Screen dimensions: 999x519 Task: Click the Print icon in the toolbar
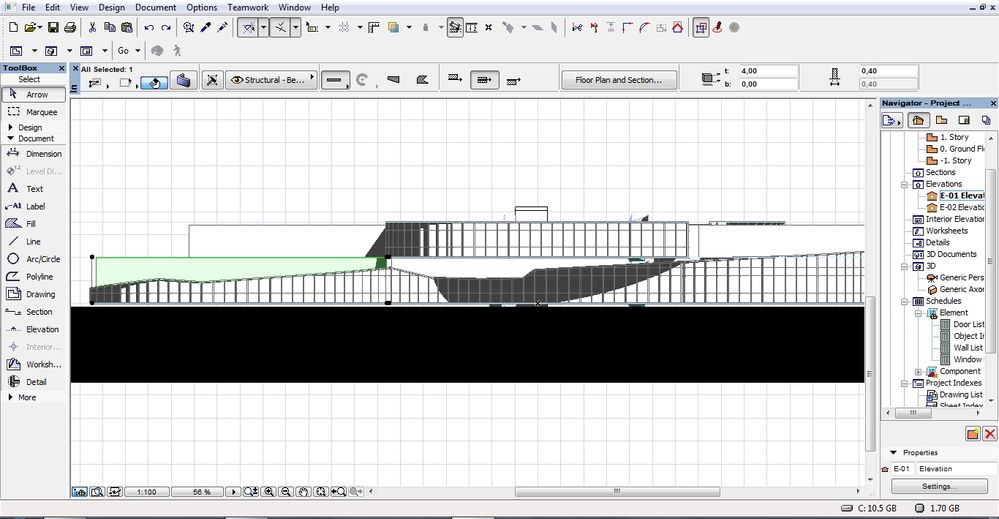70,28
